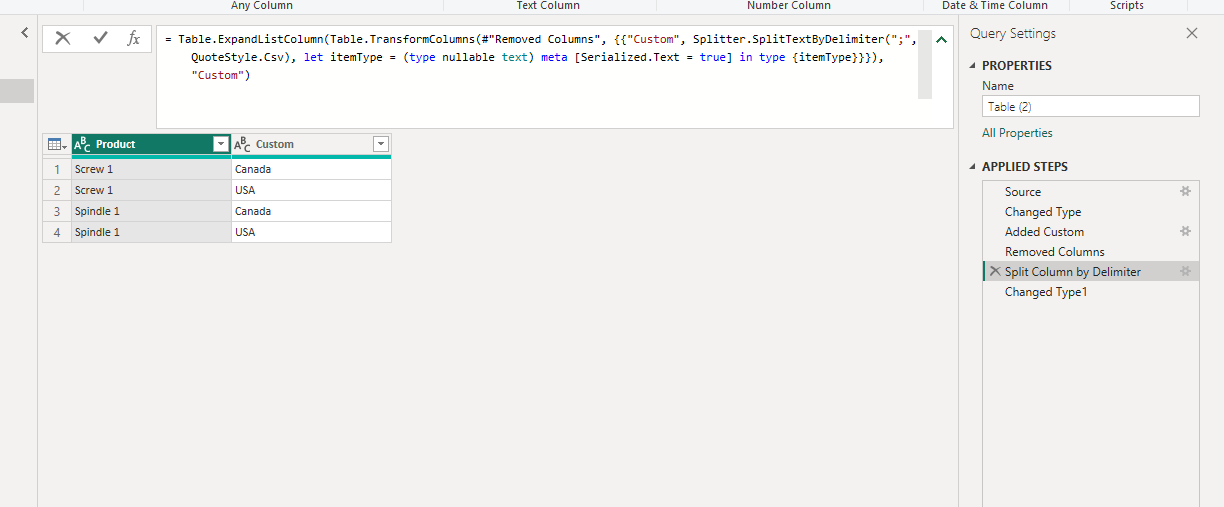Click the USA cell in row 2
The height and width of the screenshot is (507, 1224).
(311, 190)
